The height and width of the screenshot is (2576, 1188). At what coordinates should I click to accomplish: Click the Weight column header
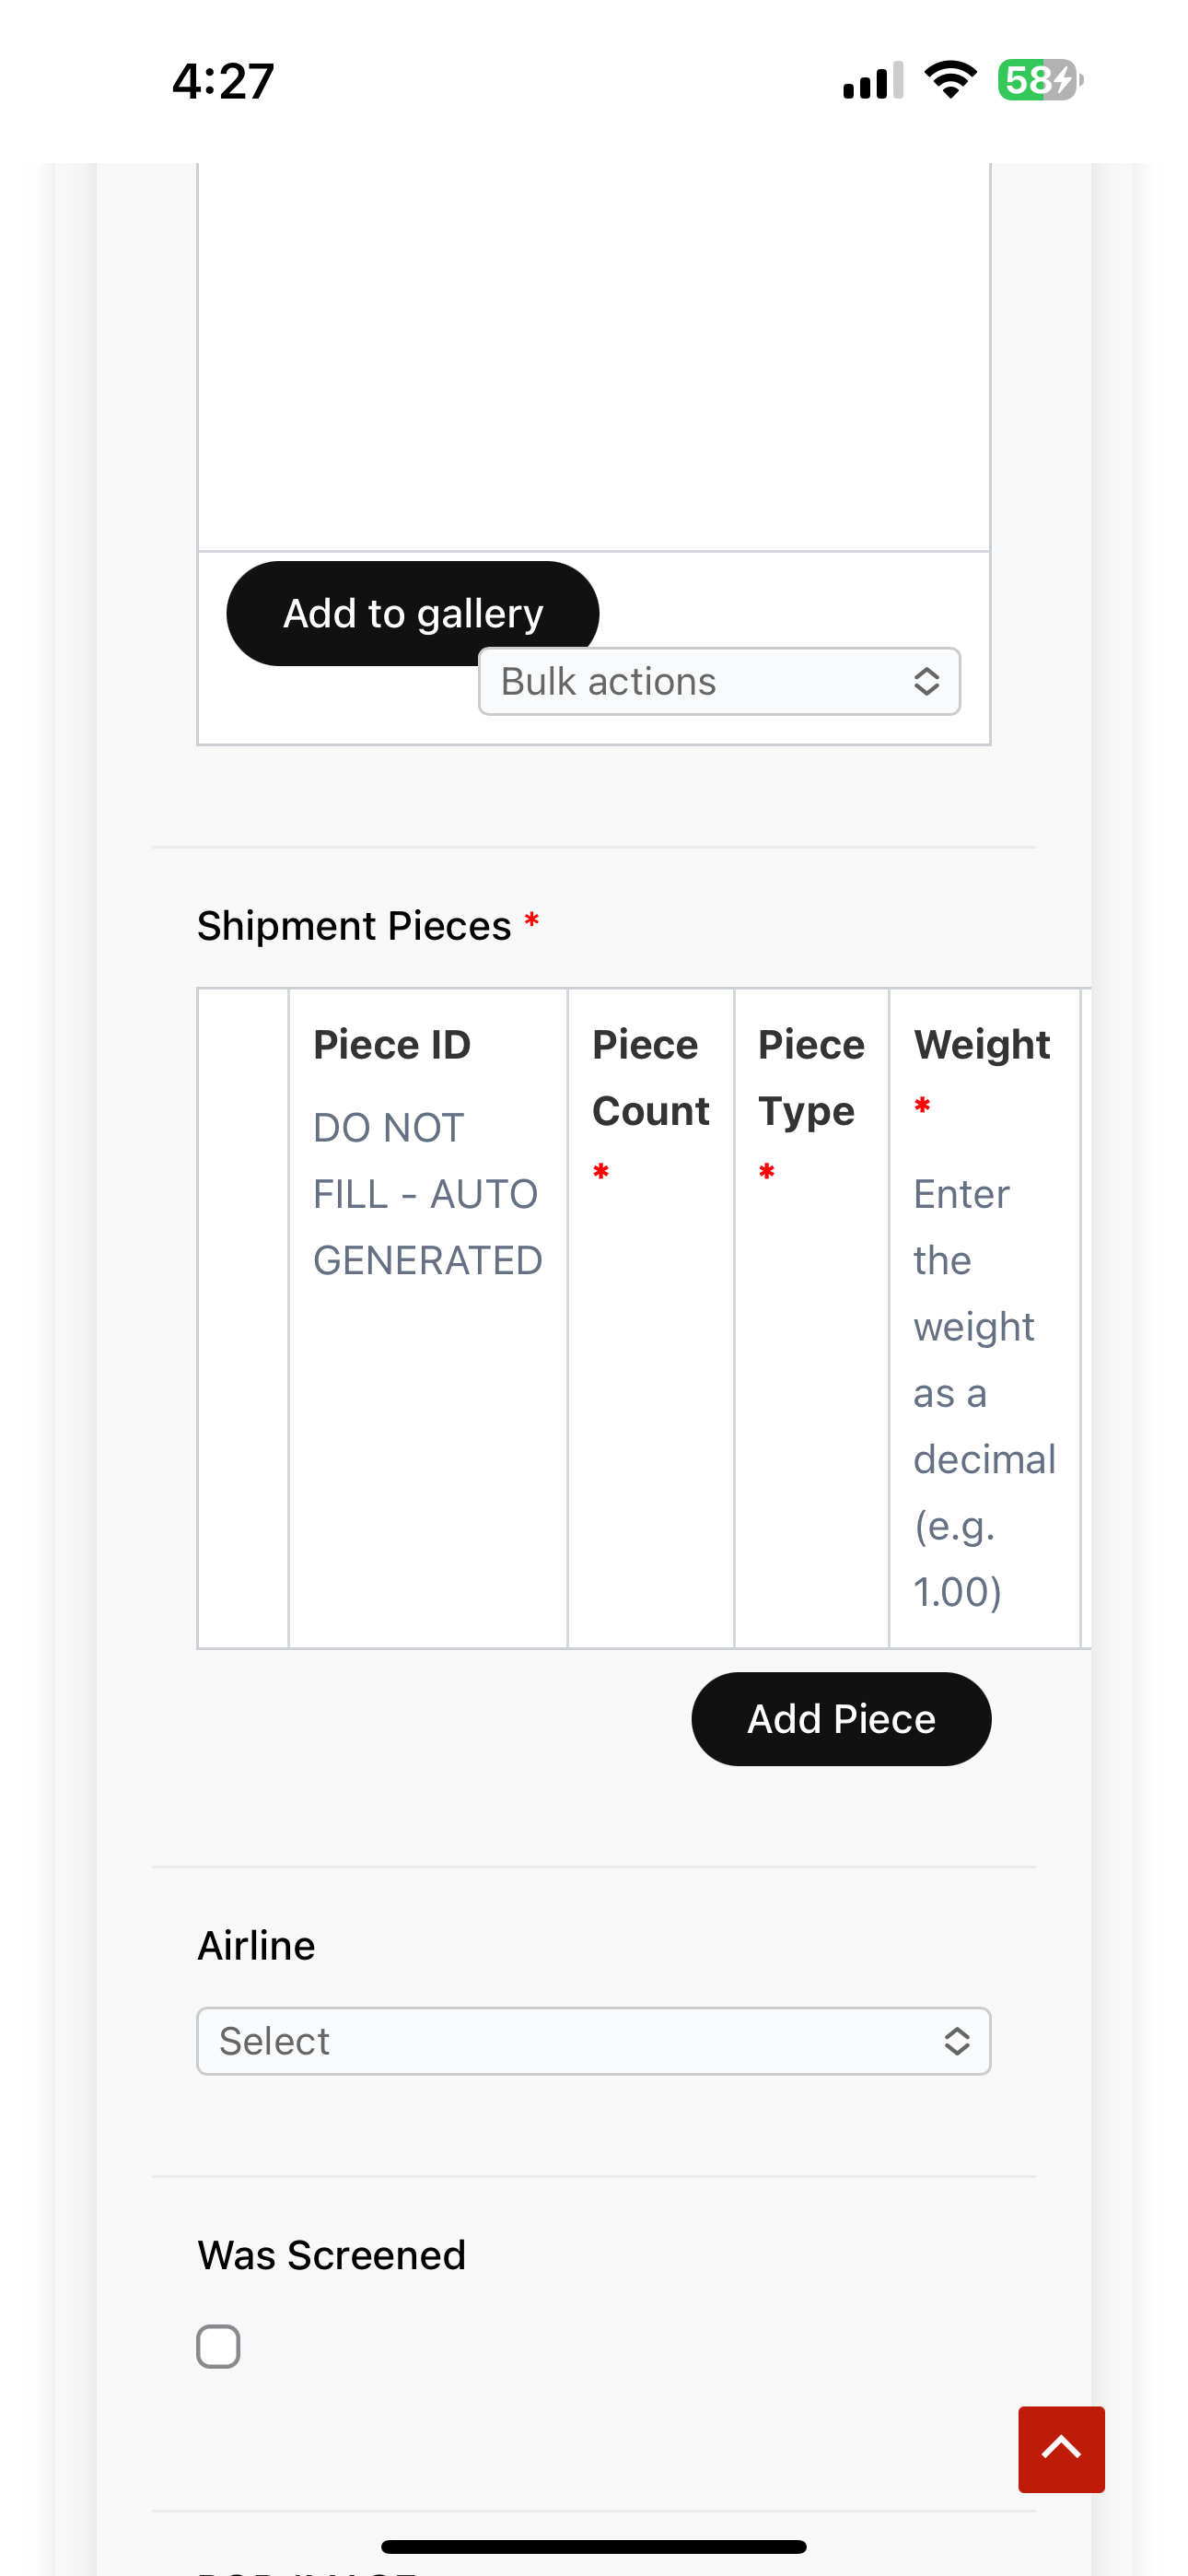(x=982, y=1045)
